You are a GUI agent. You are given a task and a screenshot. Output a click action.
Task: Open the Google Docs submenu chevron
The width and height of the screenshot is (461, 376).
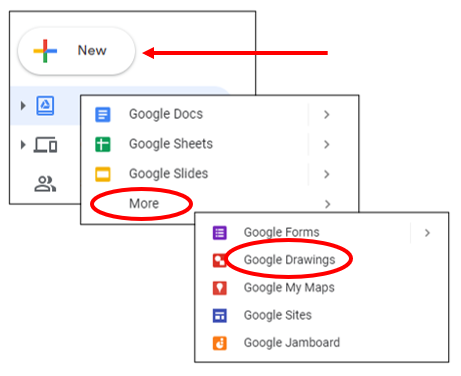coord(327,115)
